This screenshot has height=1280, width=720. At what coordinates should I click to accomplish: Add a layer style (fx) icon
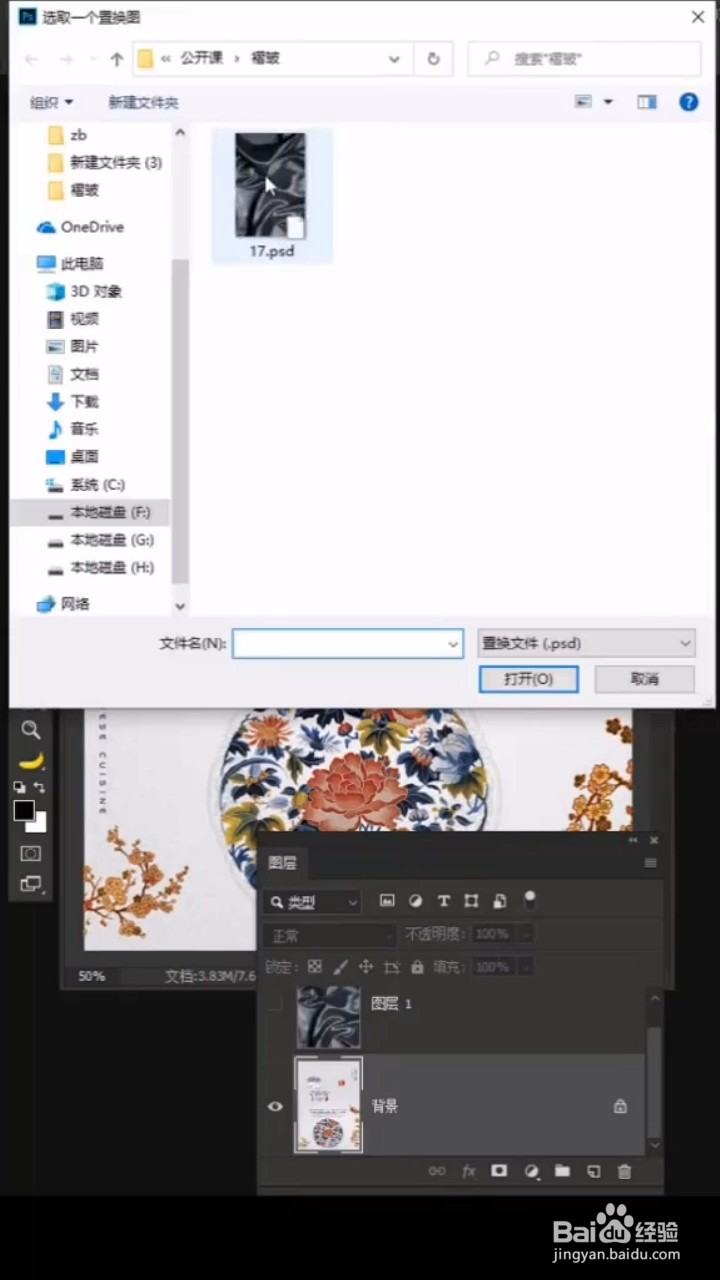468,1171
